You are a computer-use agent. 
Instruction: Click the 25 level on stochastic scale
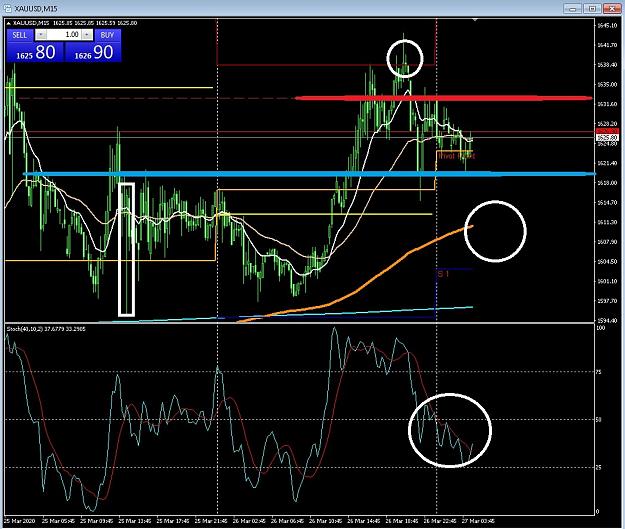tap(599, 467)
